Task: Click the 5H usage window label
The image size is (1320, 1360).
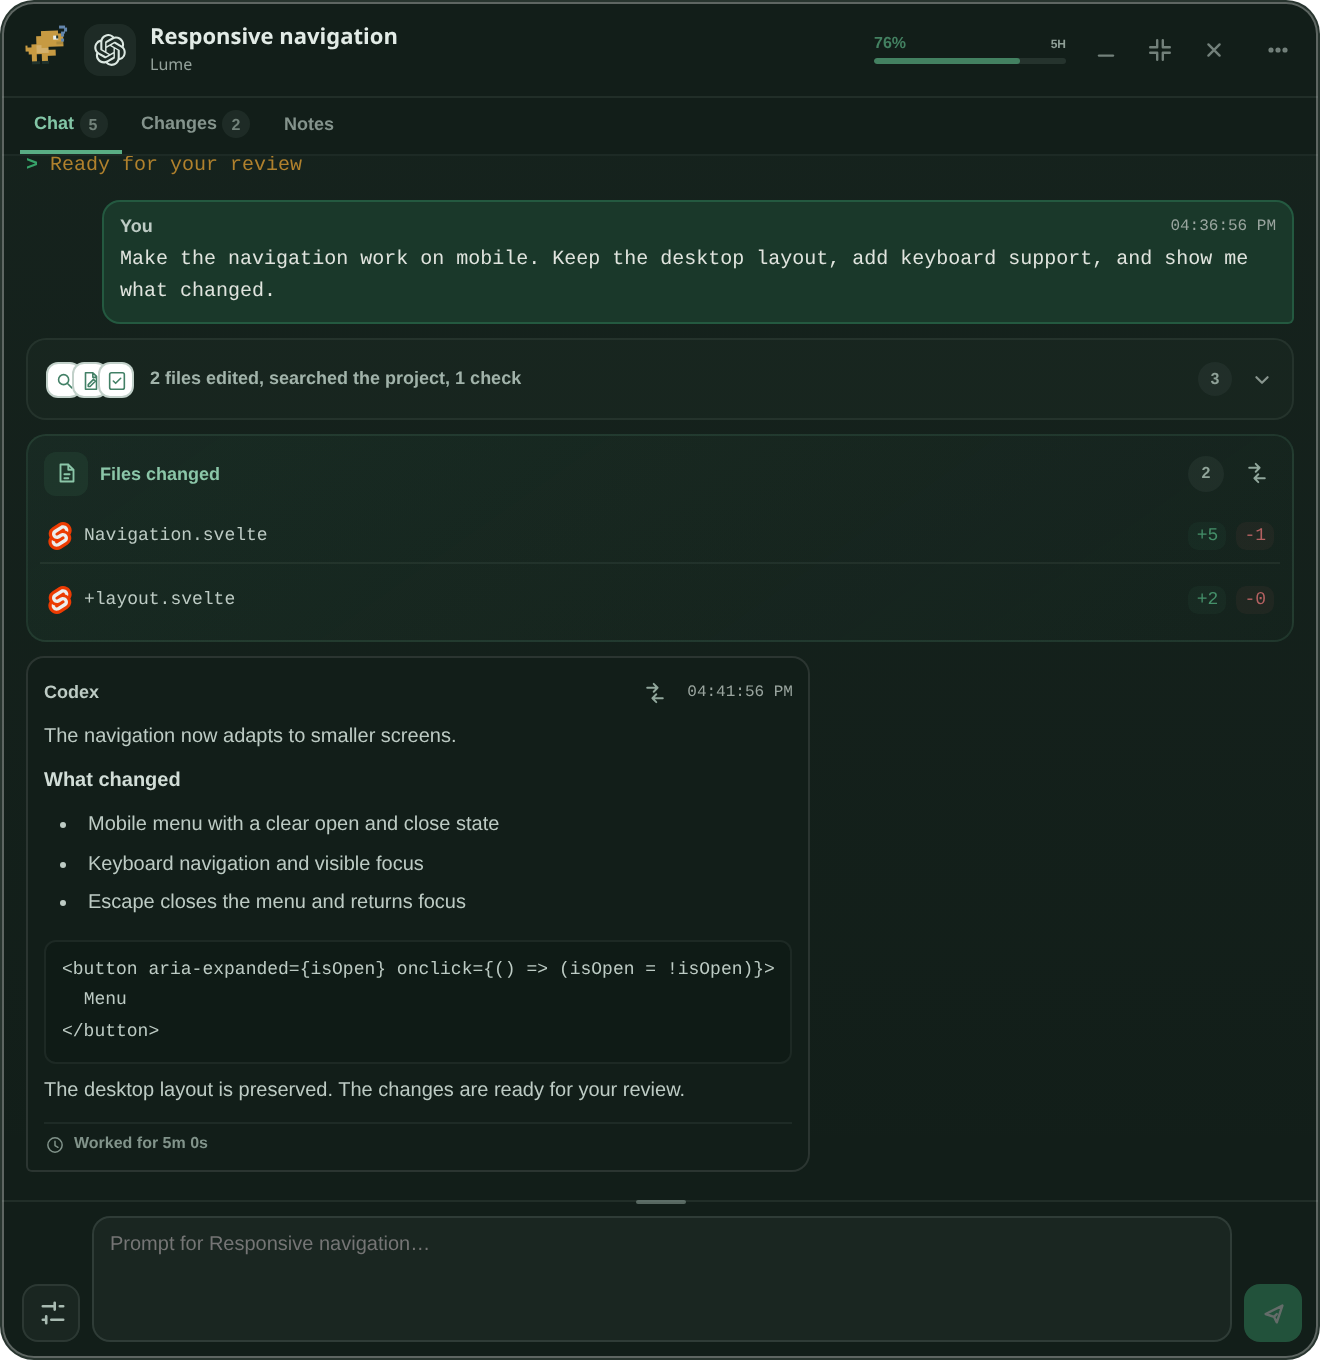Action: click(1058, 44)
